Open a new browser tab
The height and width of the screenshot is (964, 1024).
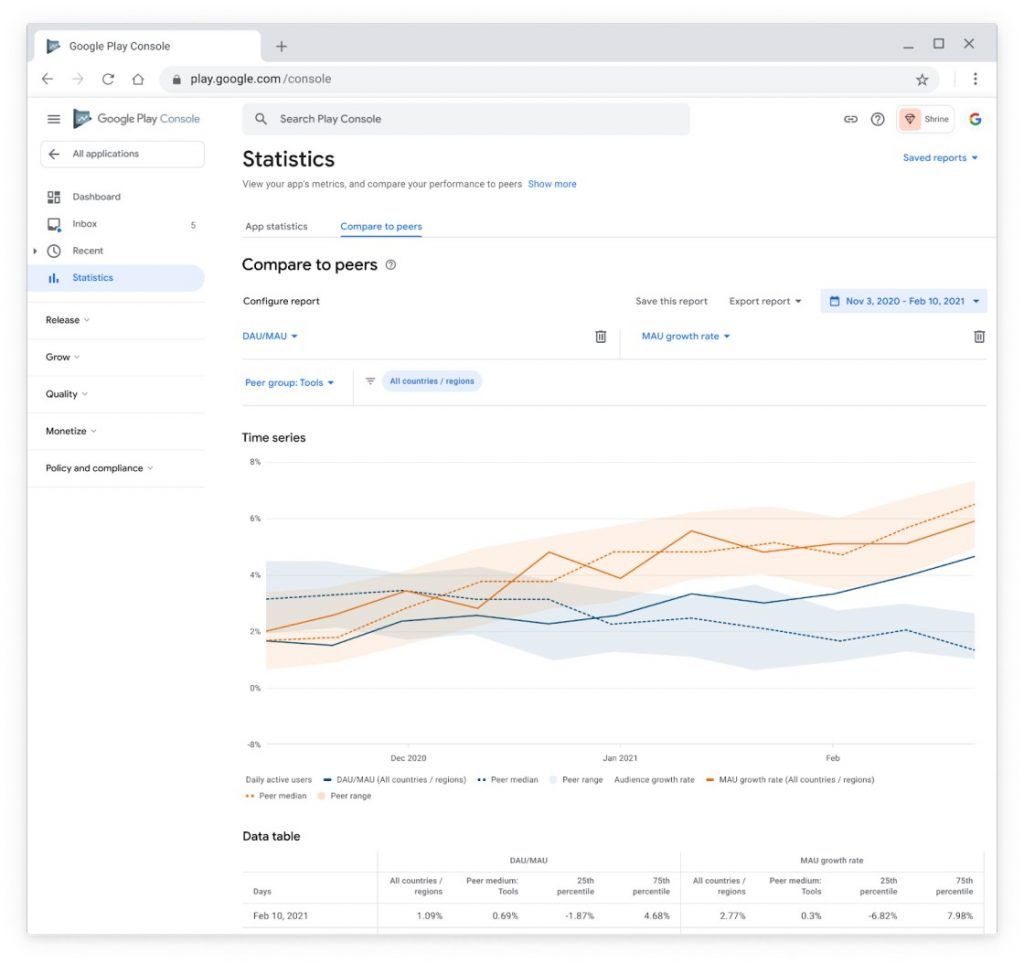pyautogui.click(x=281, y=46)
